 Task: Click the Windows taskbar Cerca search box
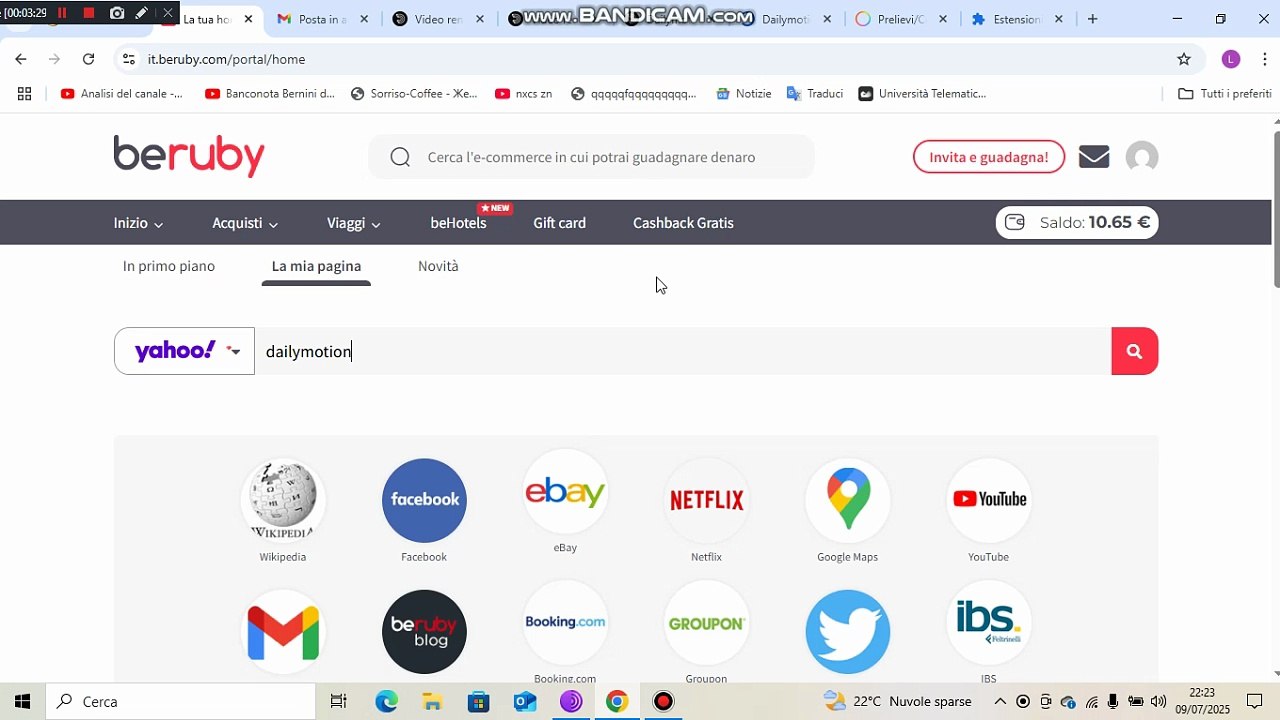coord(180,701)
